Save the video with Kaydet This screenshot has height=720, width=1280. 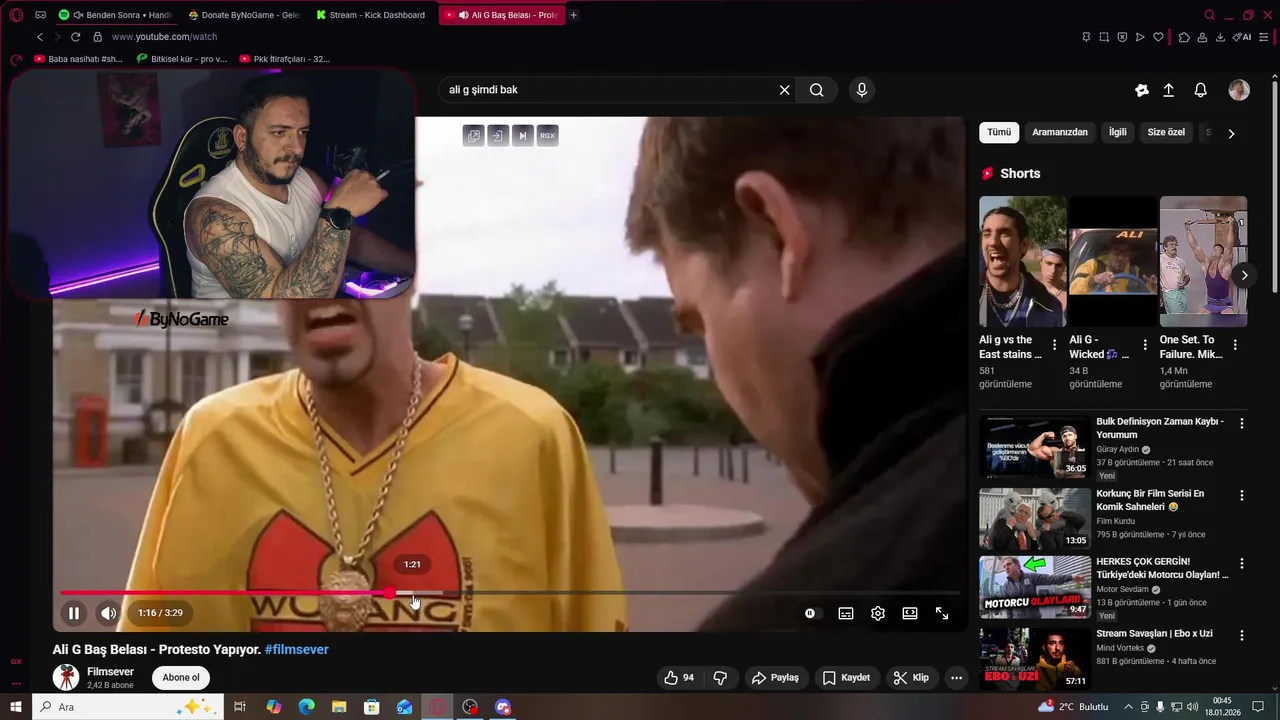pyautogui.click(x=846, y=678)
